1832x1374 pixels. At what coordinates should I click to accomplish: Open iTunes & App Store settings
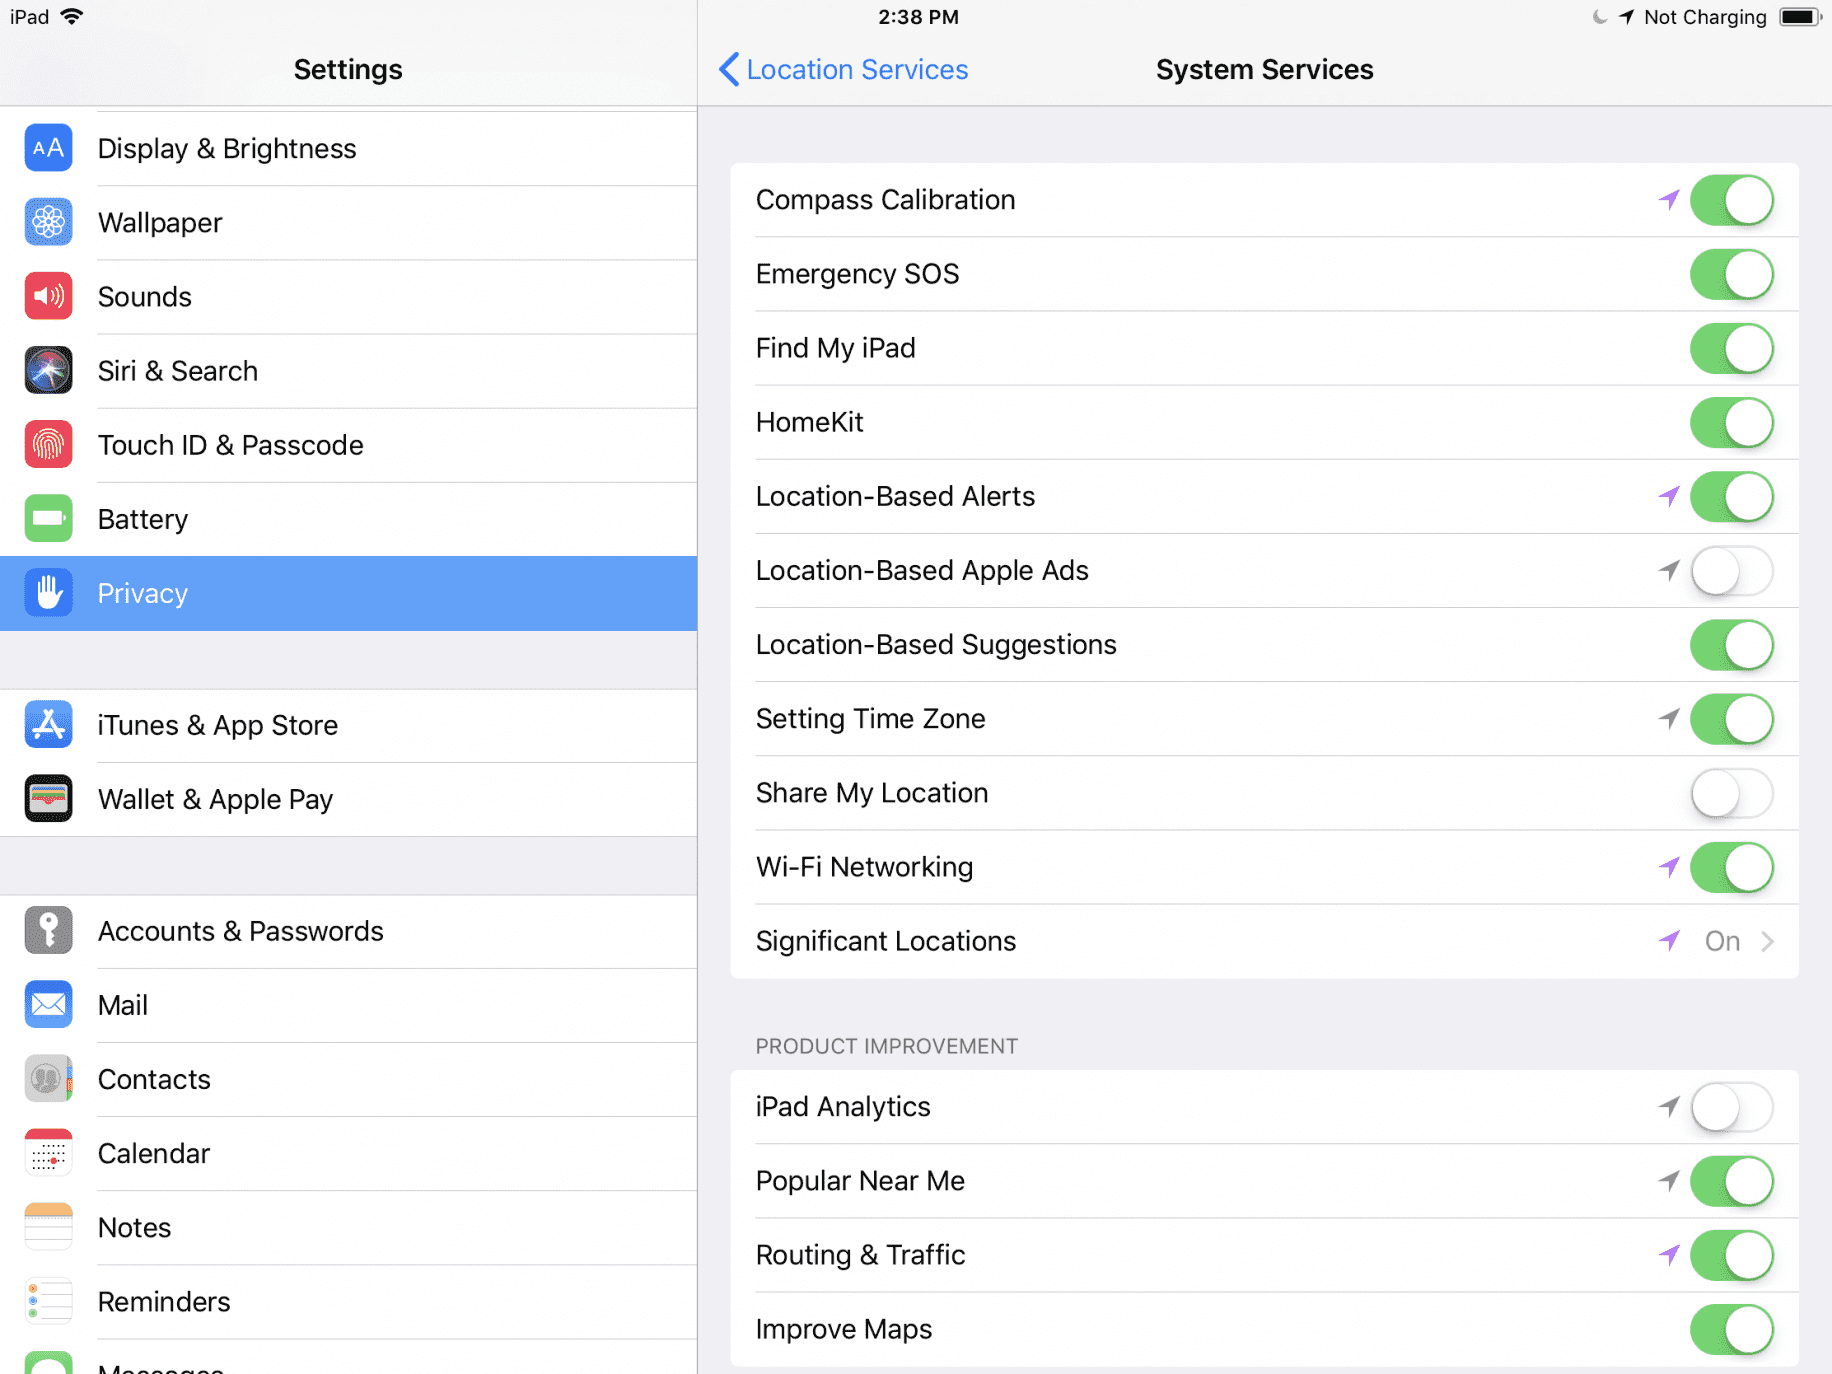point(218,725)
